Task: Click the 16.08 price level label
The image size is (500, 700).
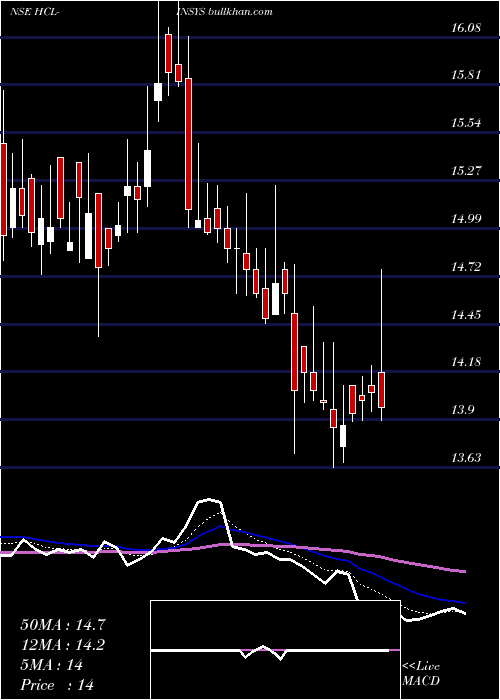Action: click(466, 28)
